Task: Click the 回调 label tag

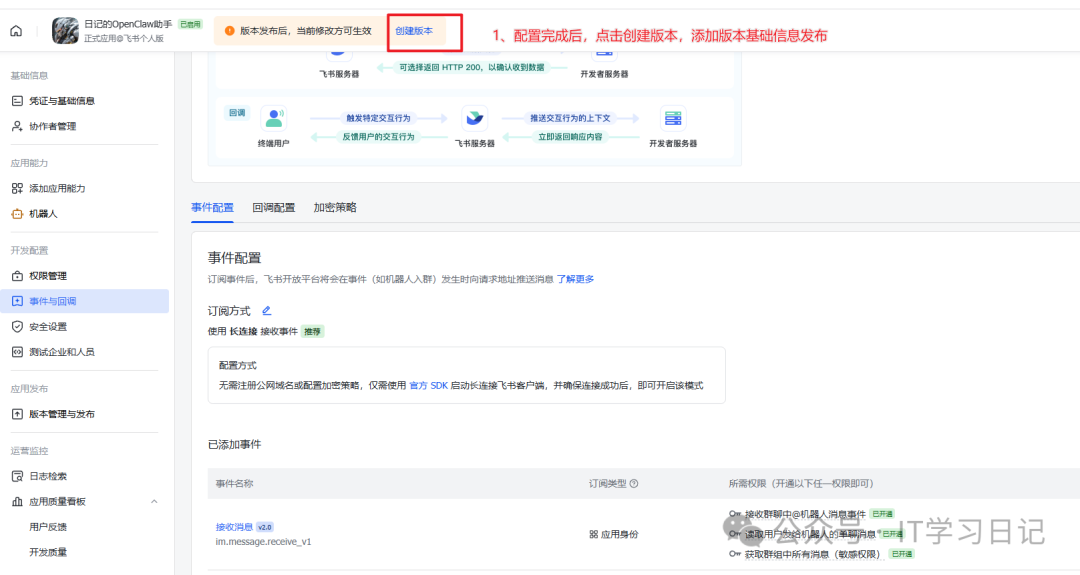Action: pos(237,112)
